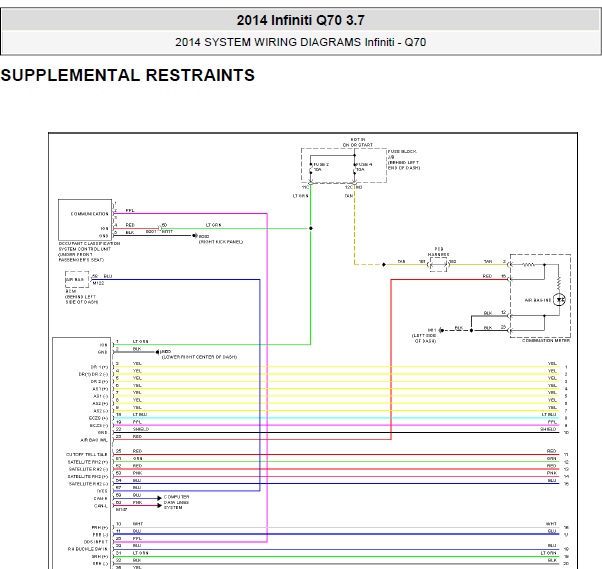This screenshot has height=569, width=602.
Task: Click the left side of dash ground symbol
Action: point(442,330)
